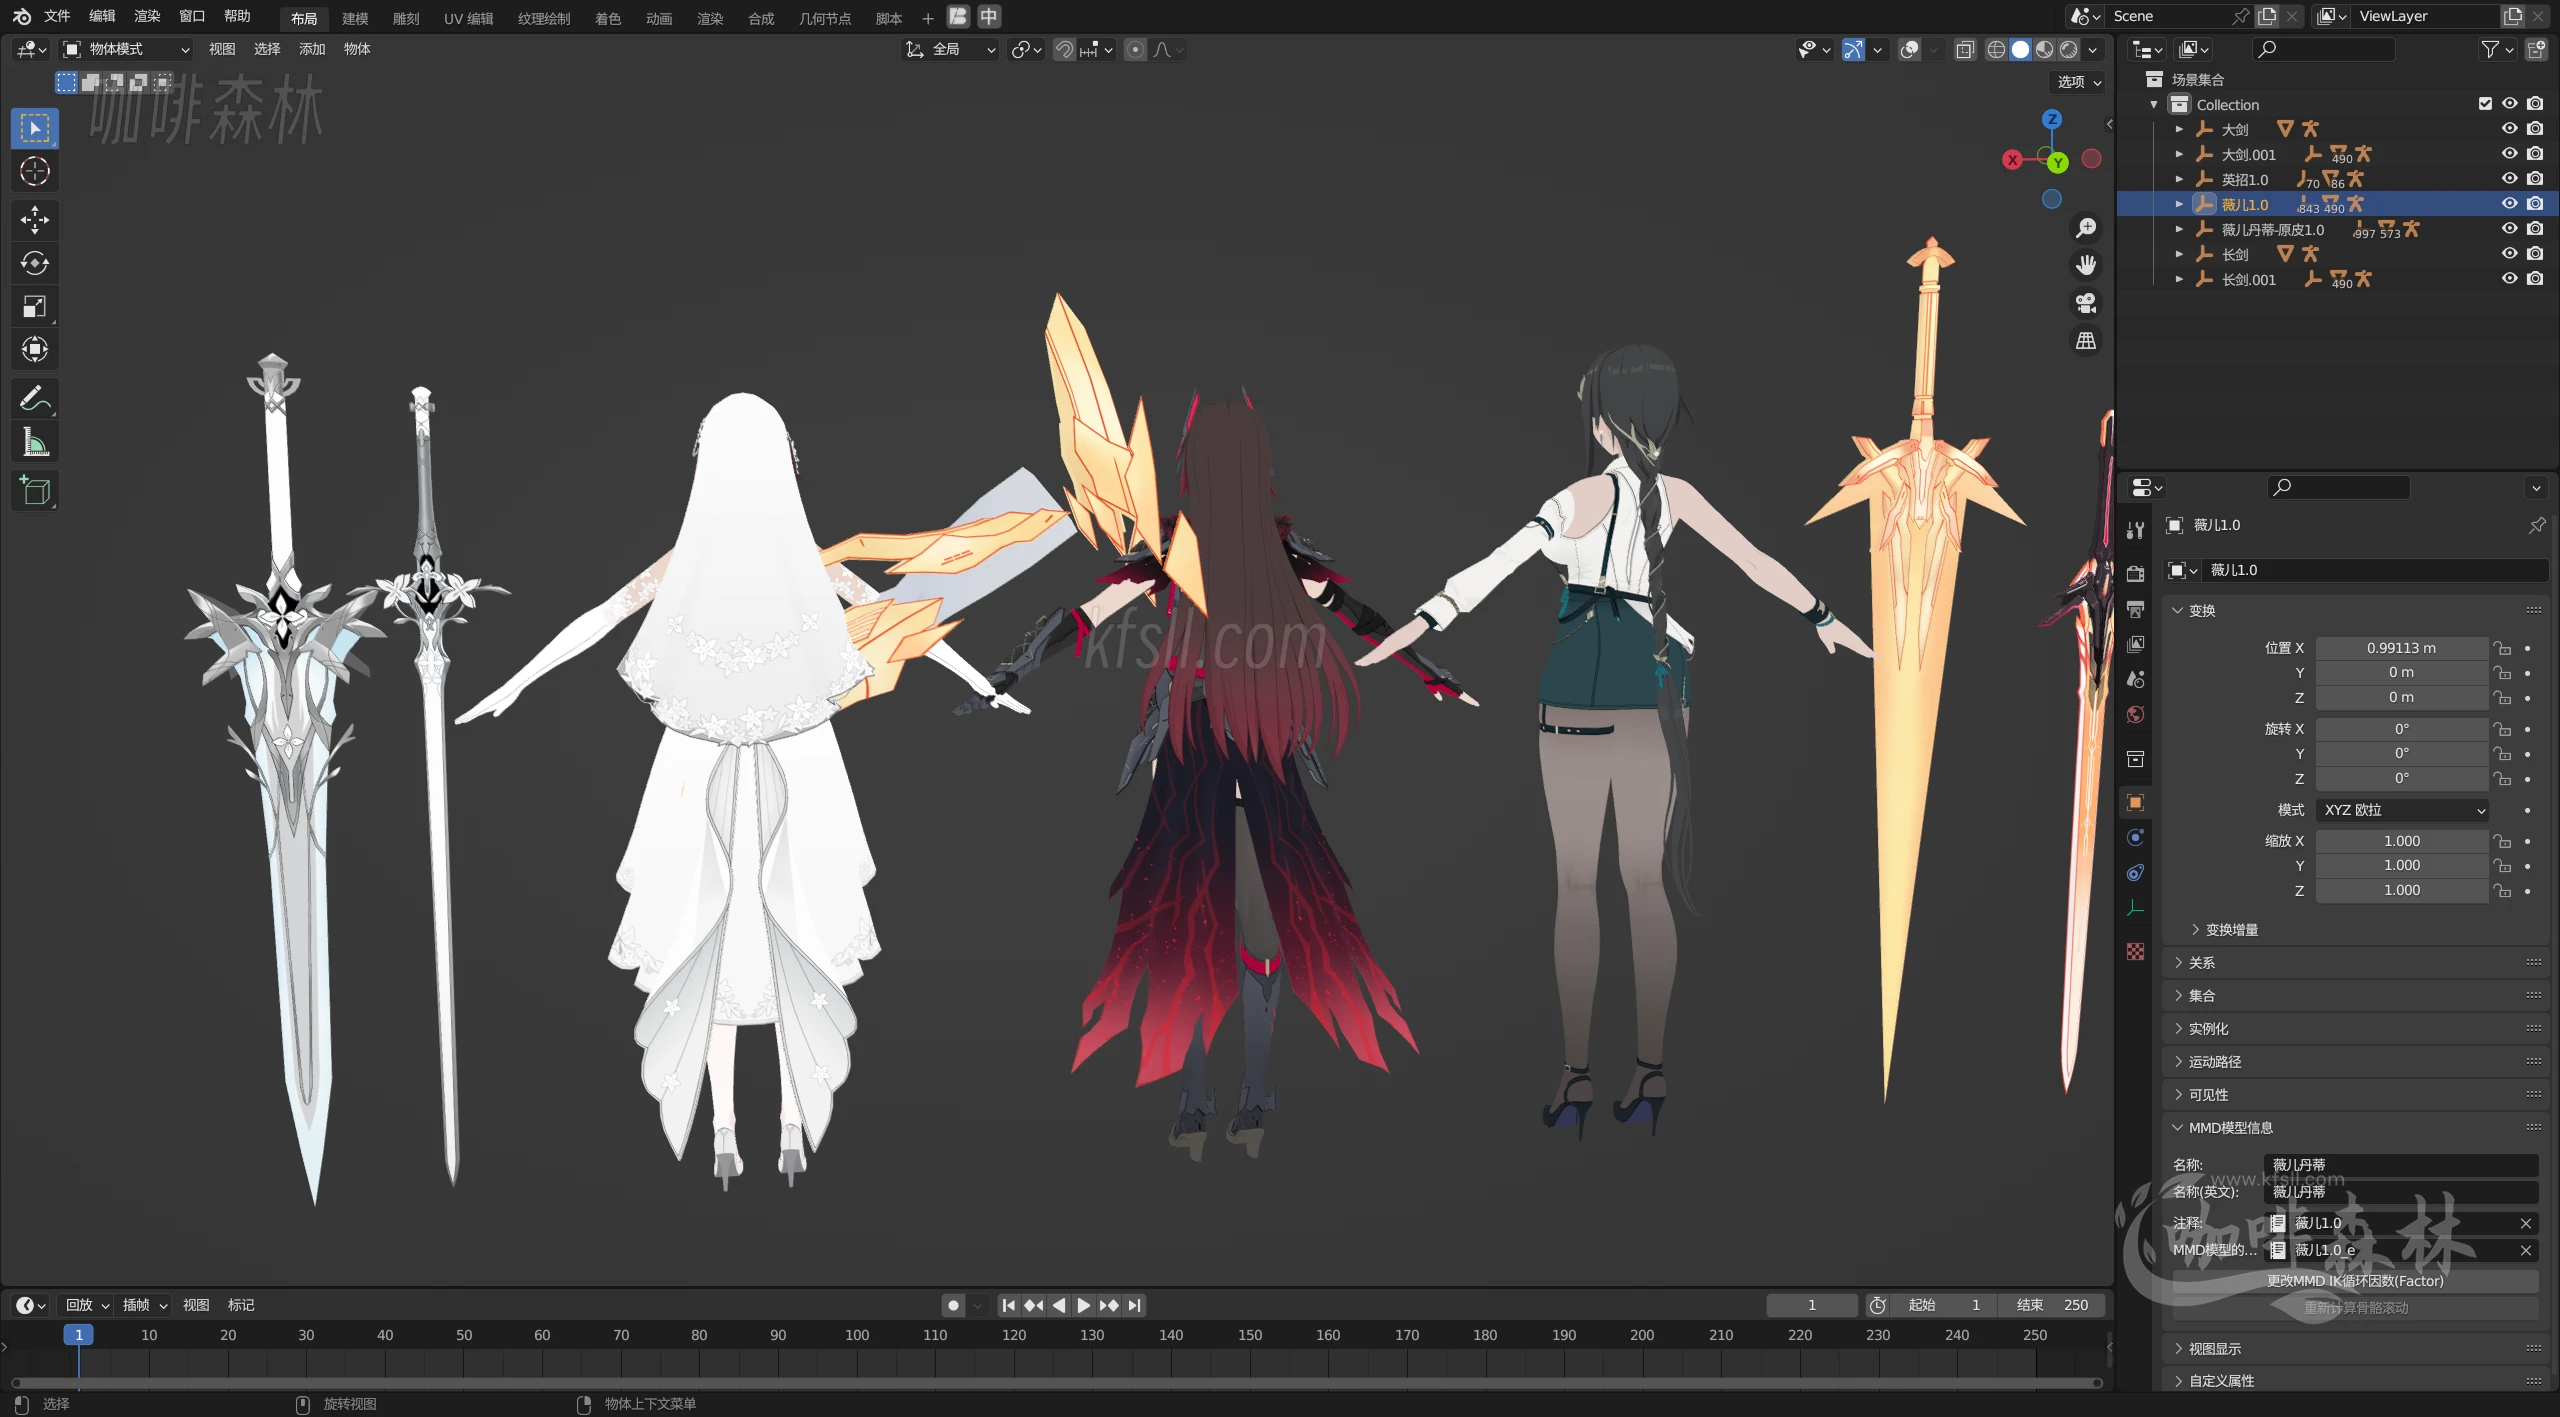Open the Render properties tab
Screen dimensions: 2560x1417
(x=2135, y=574)
